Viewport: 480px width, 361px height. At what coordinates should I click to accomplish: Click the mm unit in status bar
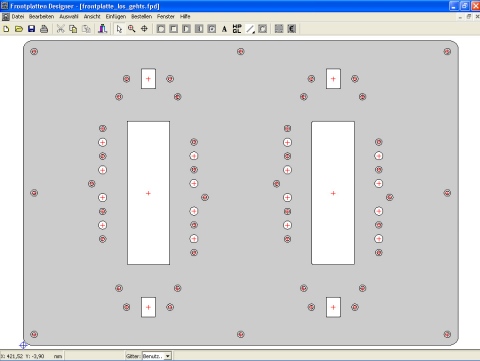click(58, 356)
